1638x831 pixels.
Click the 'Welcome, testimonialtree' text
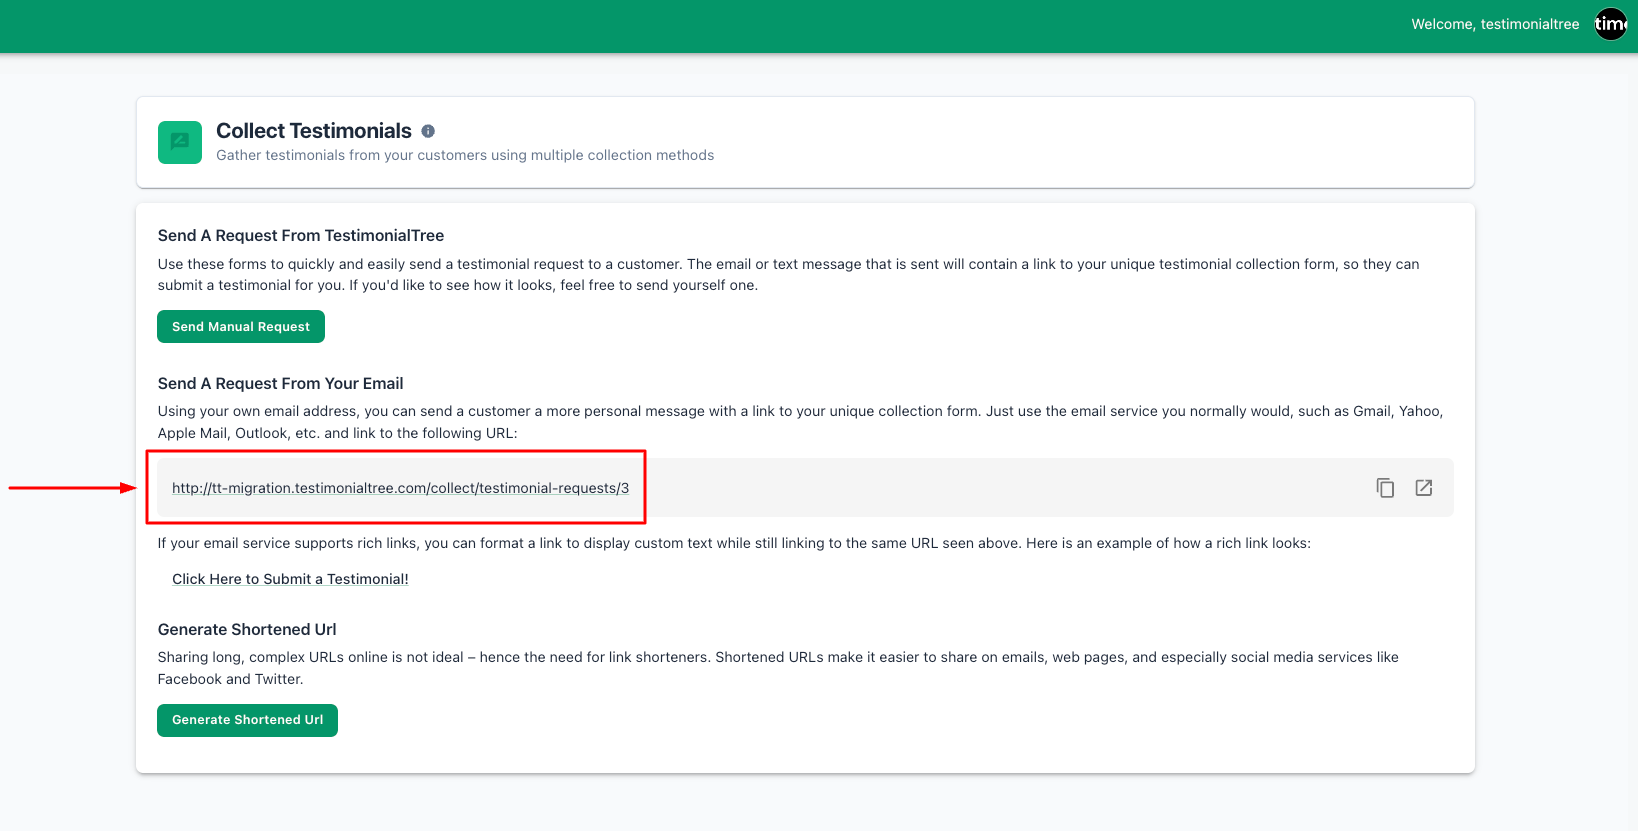coord(1495,24)
